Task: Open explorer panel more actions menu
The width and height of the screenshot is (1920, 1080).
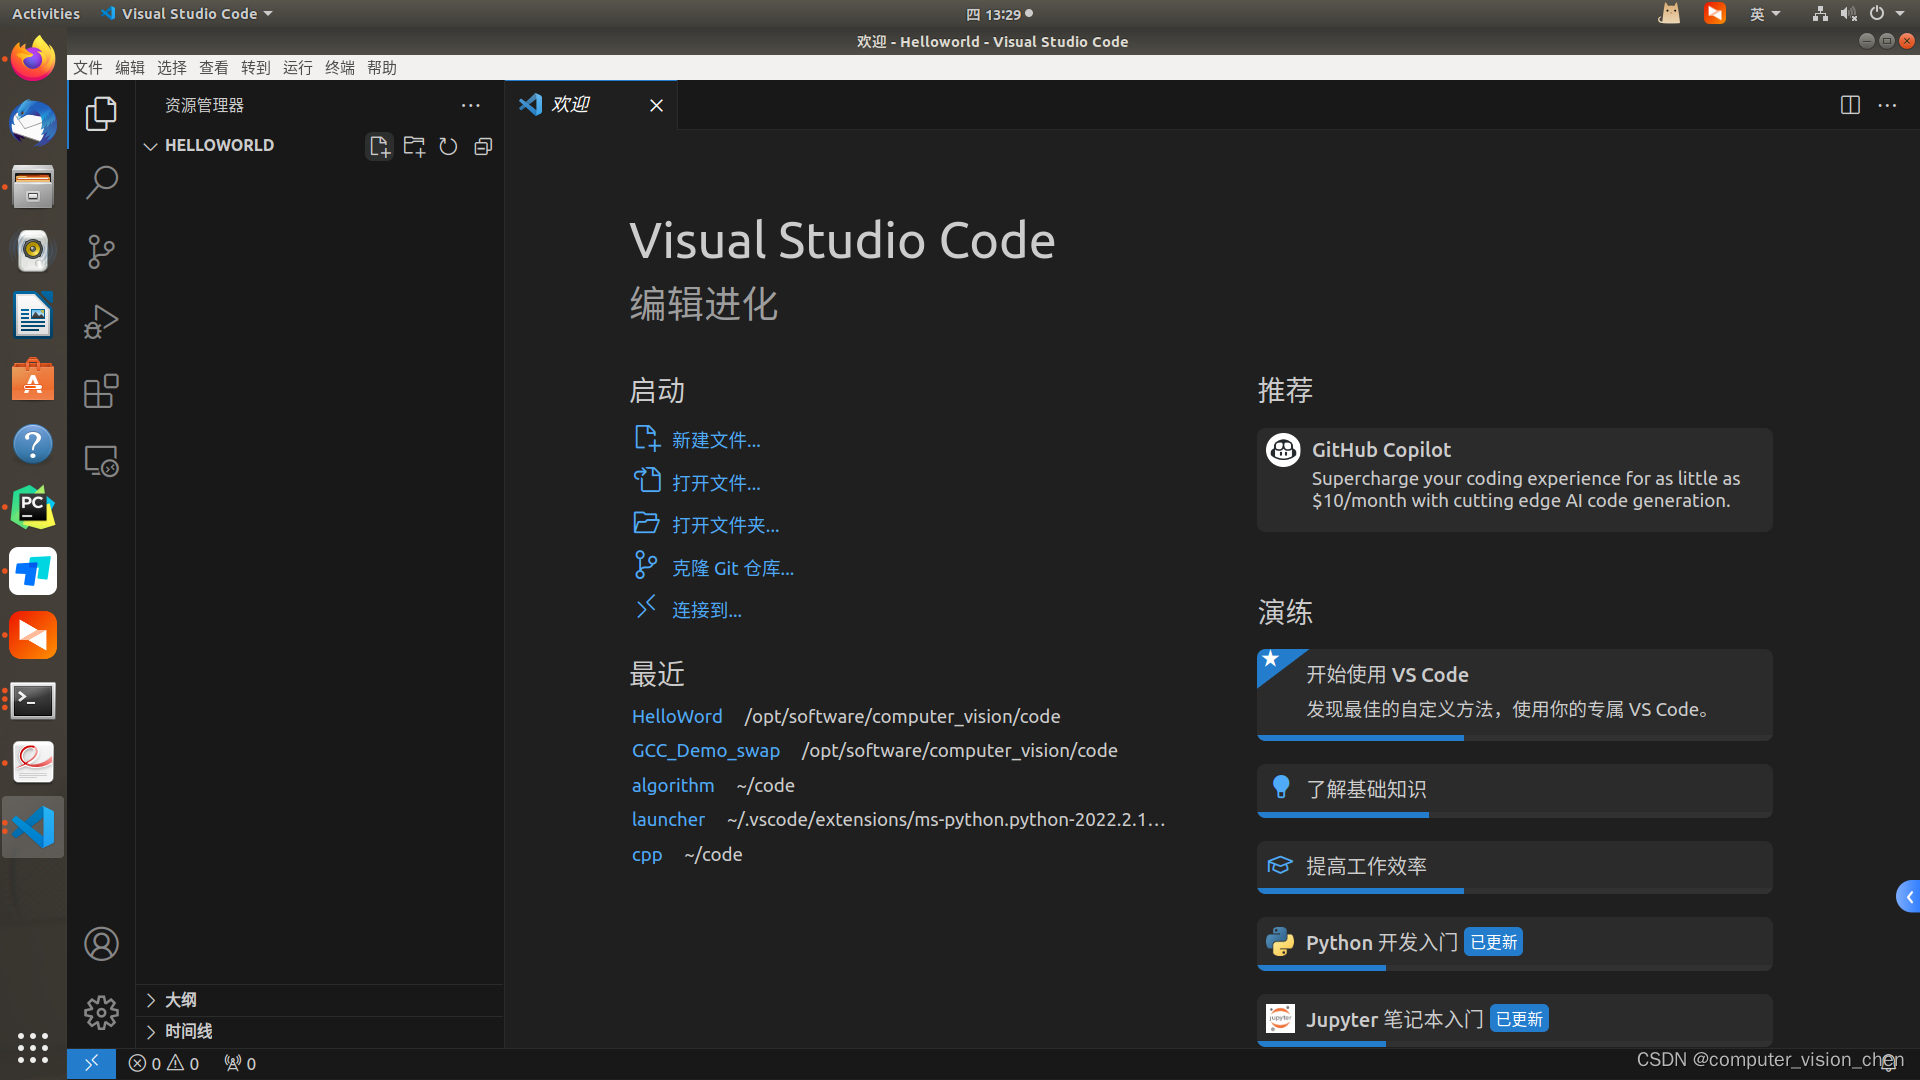Action: click(x=470, y=105)
